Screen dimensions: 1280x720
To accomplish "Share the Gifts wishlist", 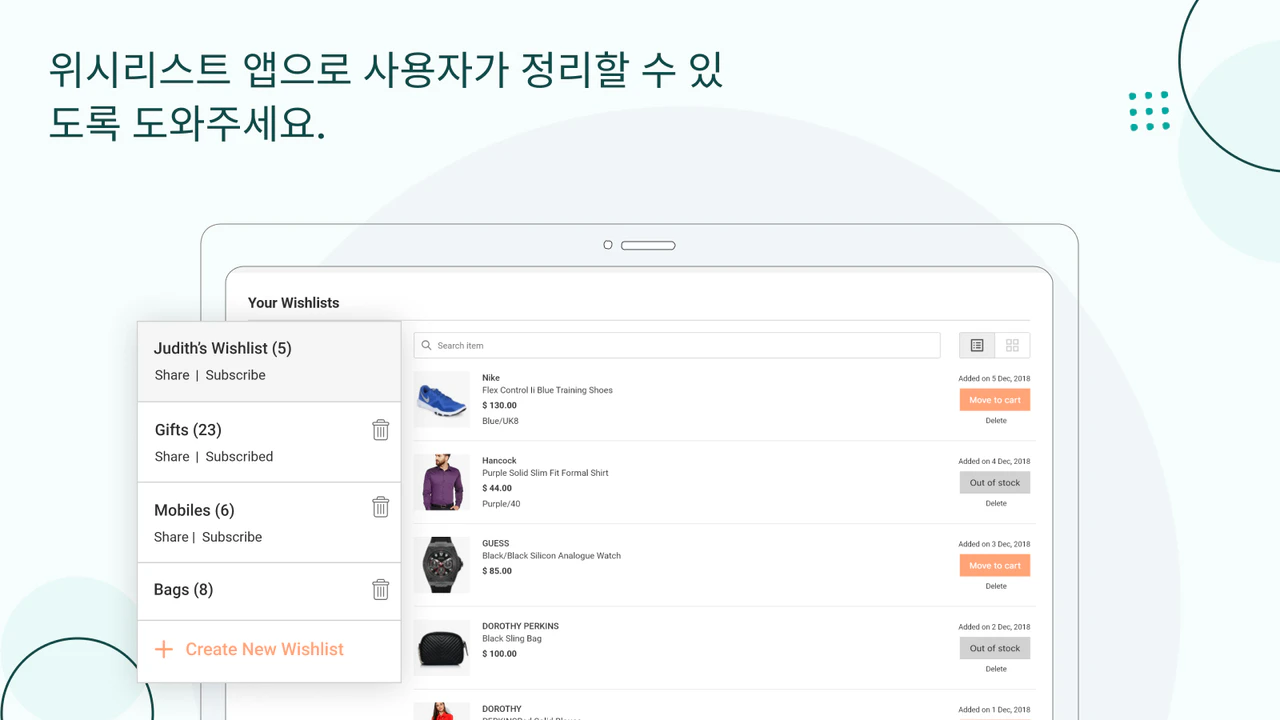I will [x=172, y=456].
